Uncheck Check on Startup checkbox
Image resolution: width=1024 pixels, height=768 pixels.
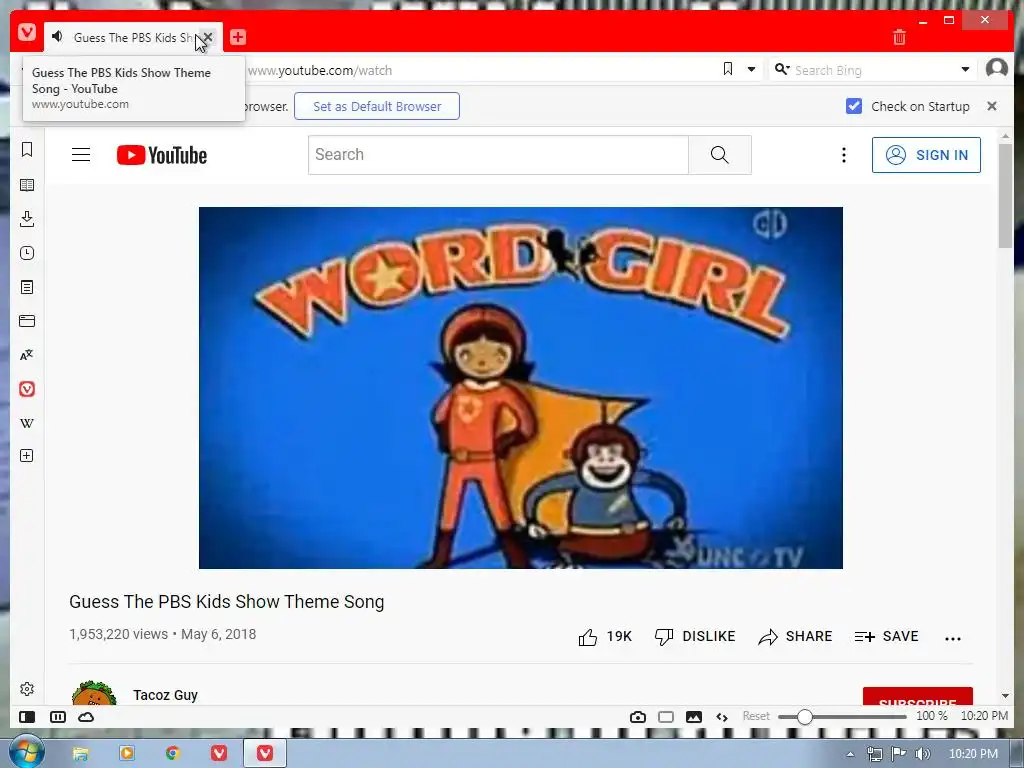(854, 106)
